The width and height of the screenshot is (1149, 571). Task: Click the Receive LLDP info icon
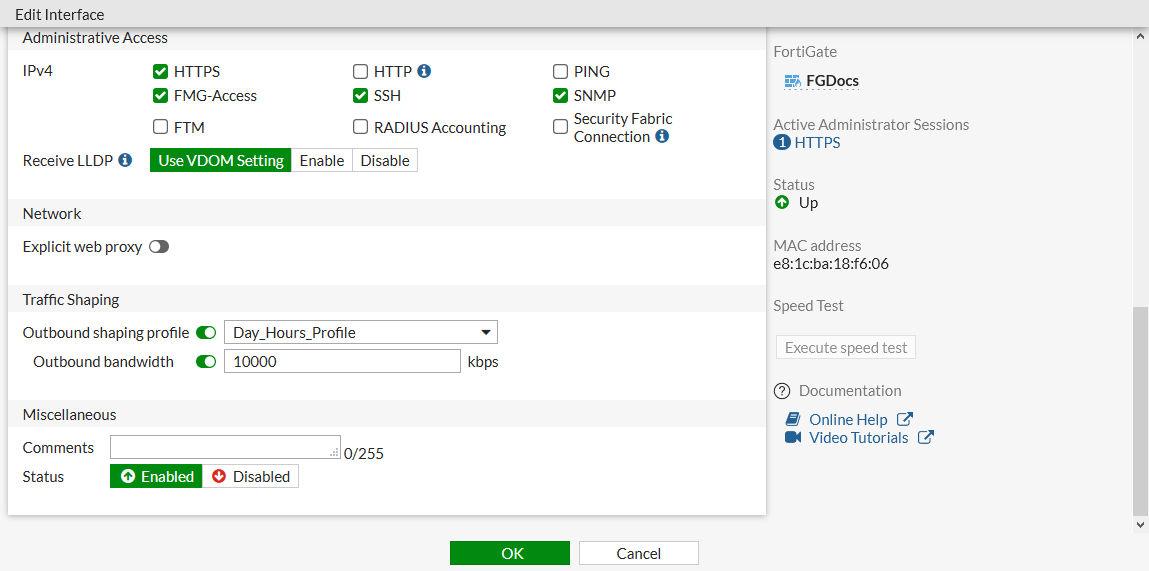click(x=125, y=160)
